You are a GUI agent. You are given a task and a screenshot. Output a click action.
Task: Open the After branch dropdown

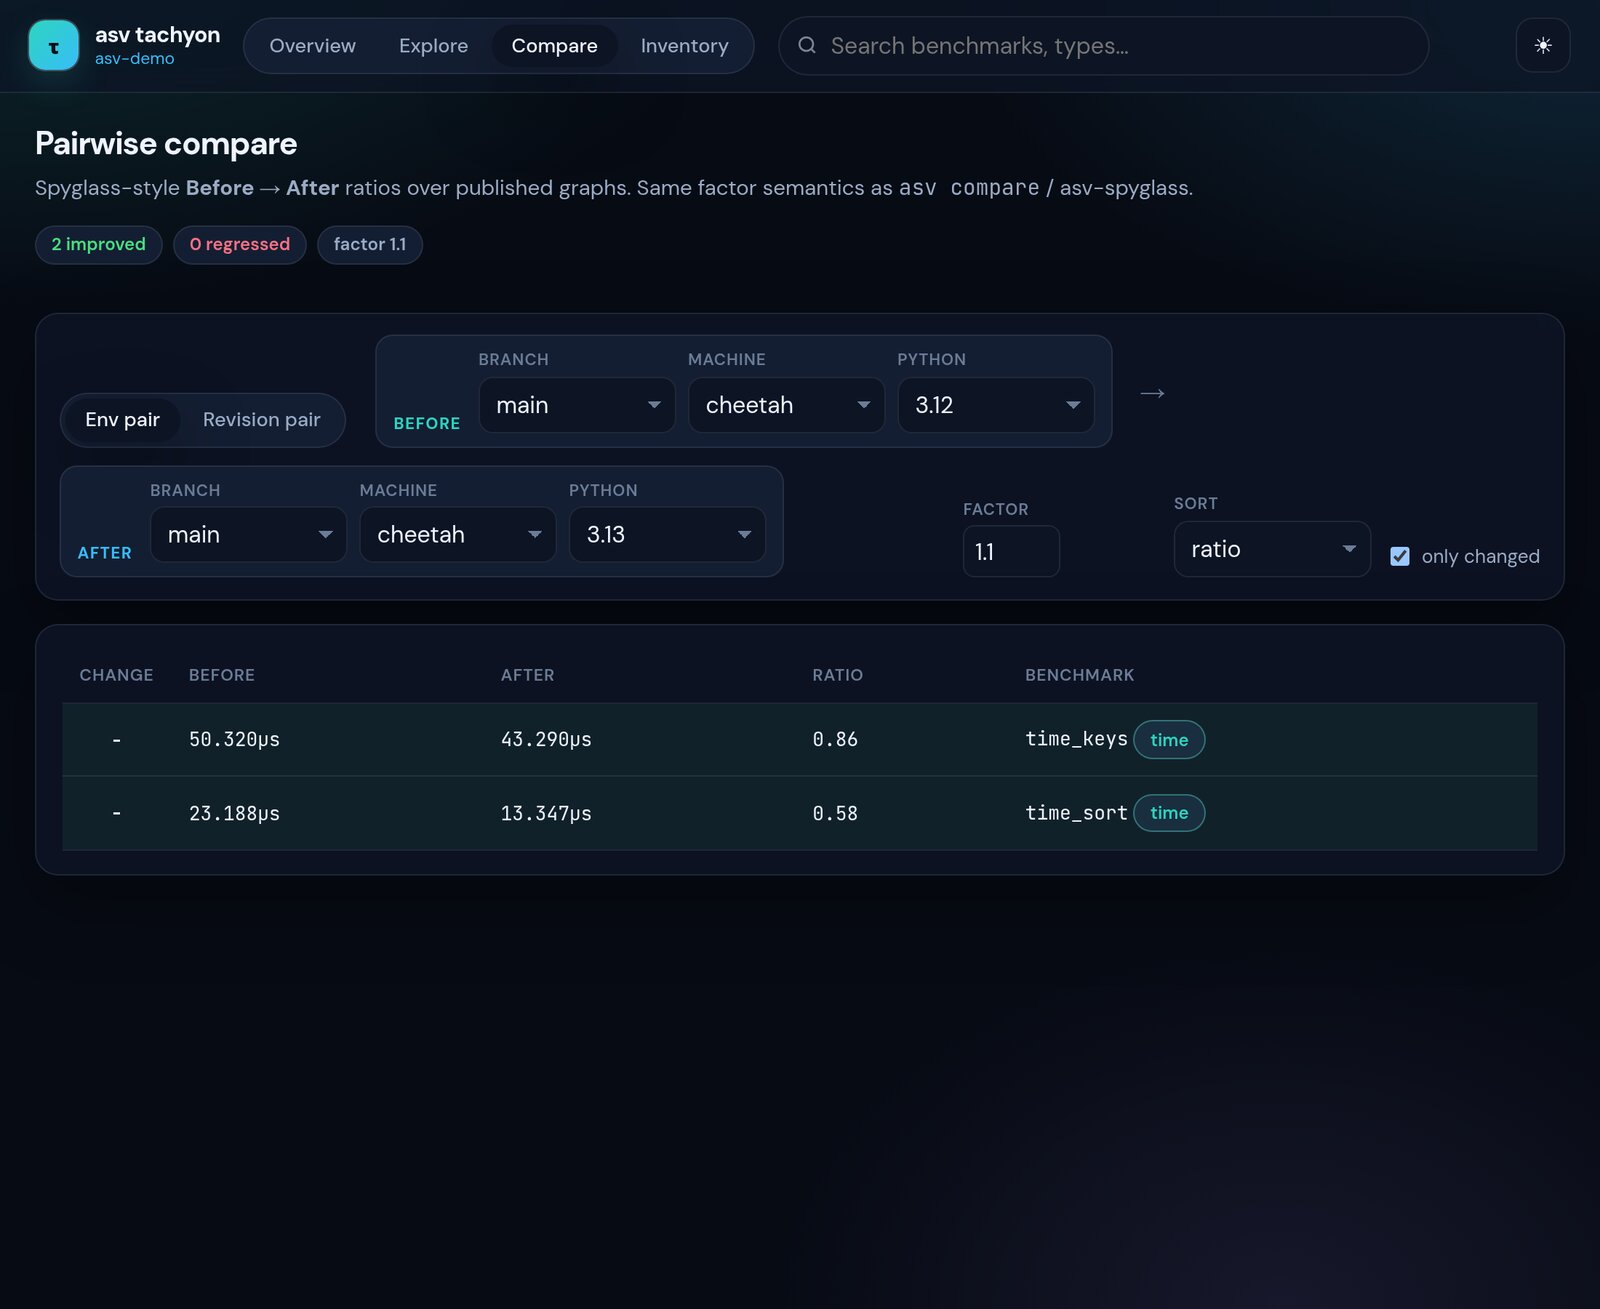[248, 535]
